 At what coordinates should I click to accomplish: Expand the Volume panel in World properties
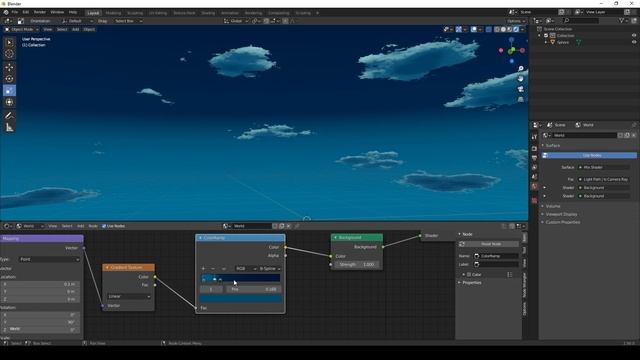pos(553,206)
